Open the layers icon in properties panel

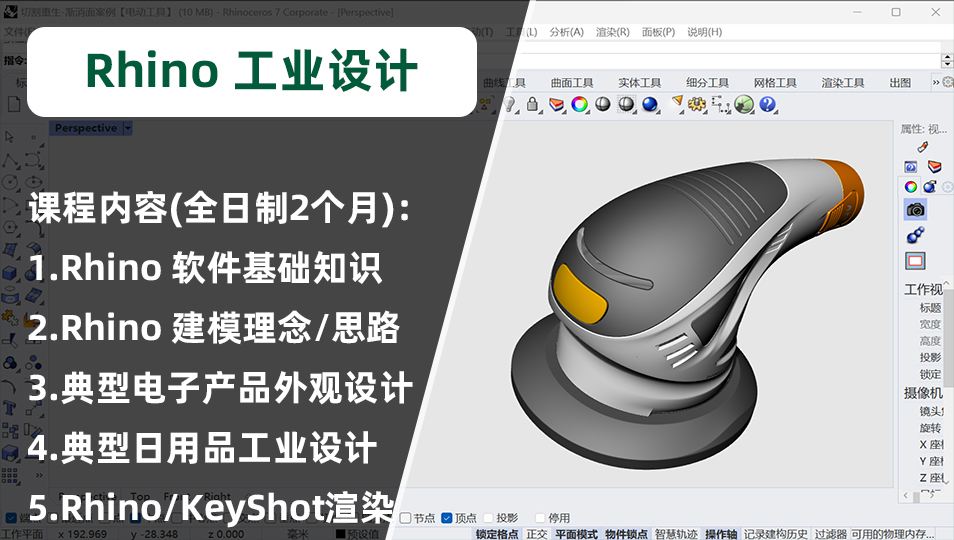click(x=934, y=167)
